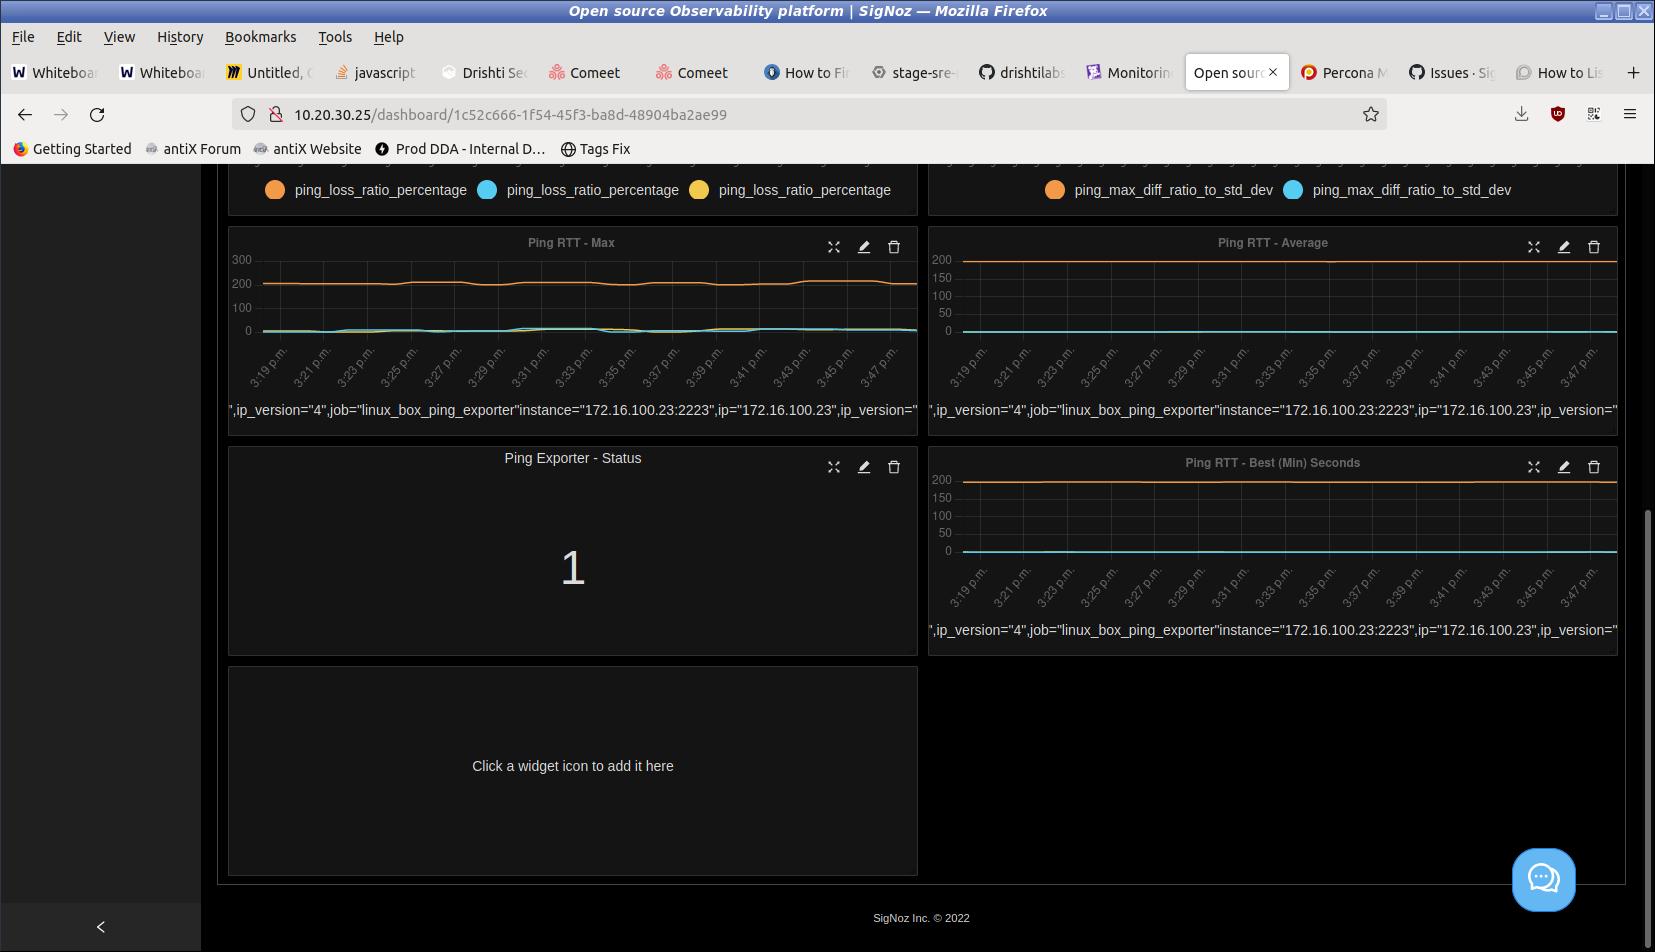The image size is (1655, 952).
Task: Open the Tools menu
Action: coord(335,37)
